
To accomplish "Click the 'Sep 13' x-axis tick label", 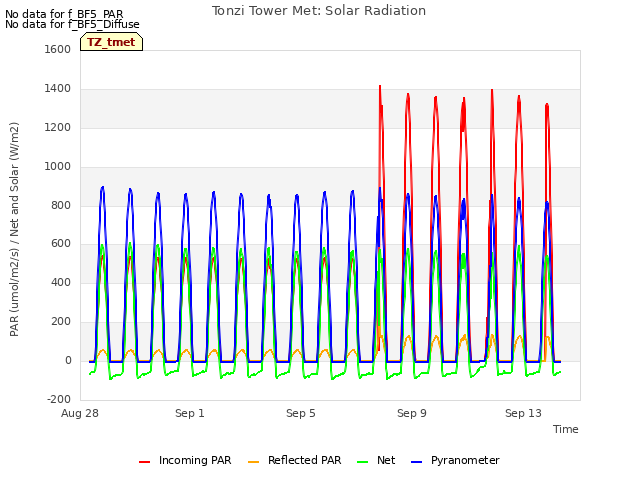I will tap(523, 413).
